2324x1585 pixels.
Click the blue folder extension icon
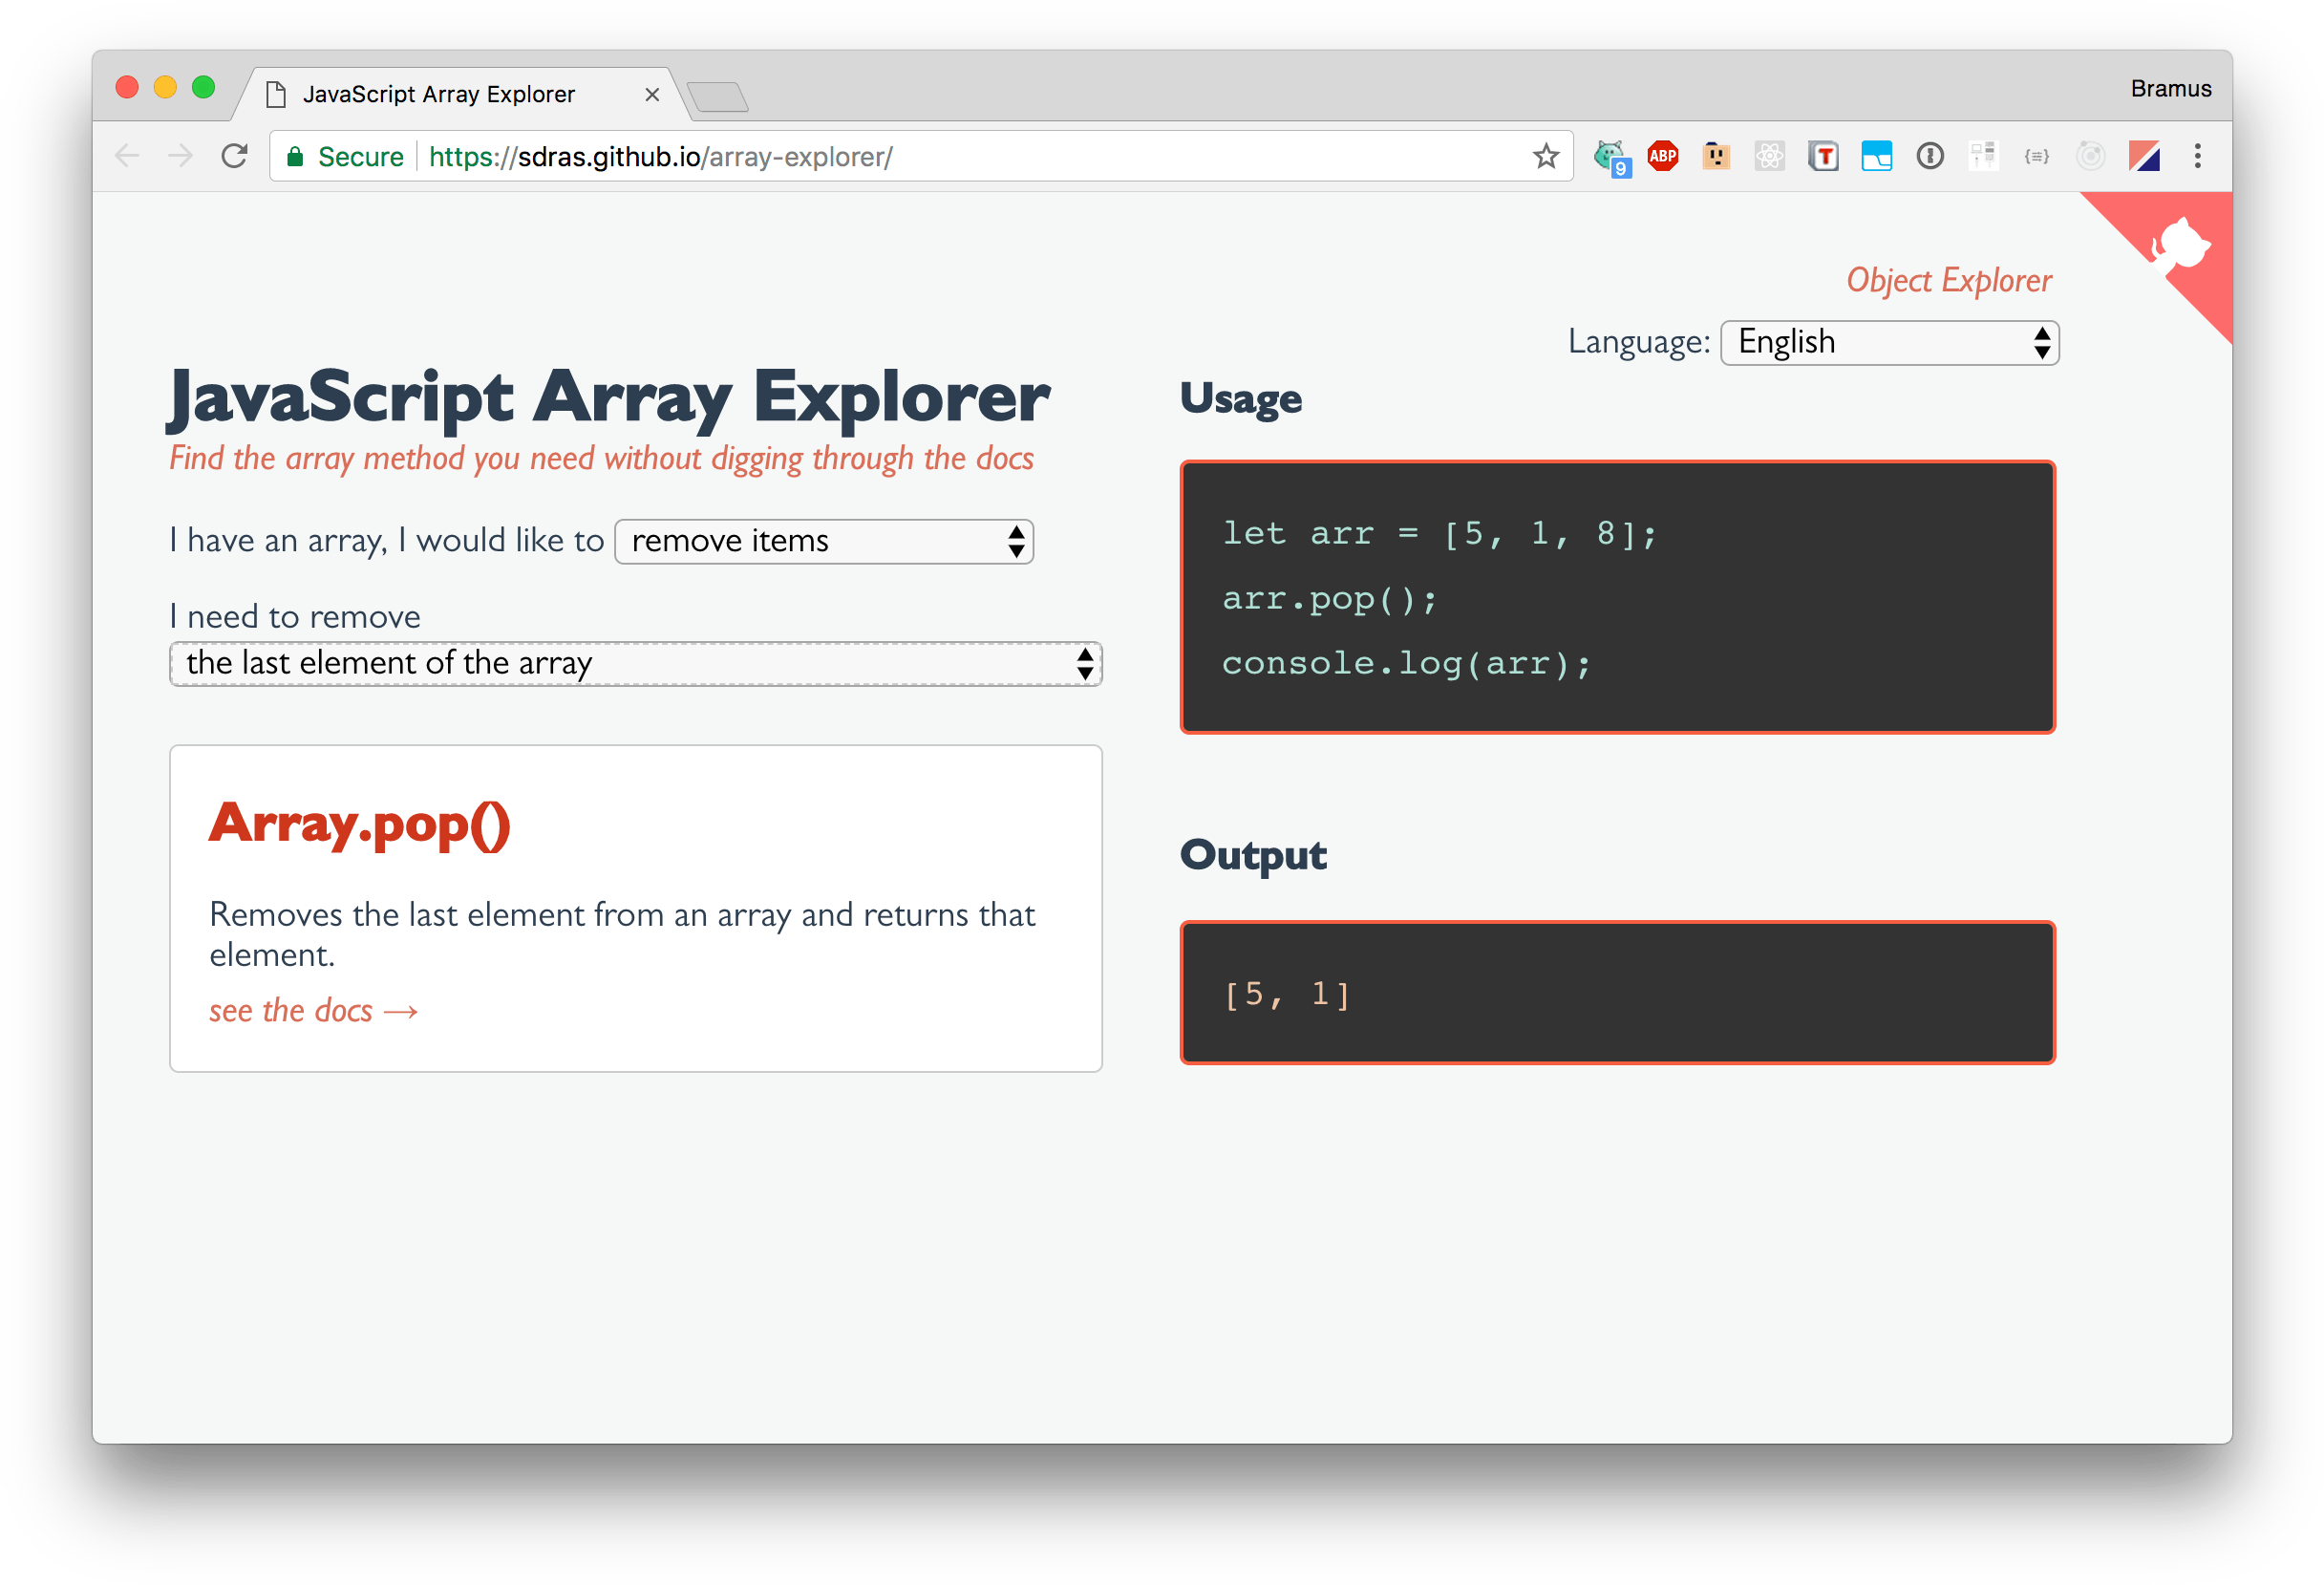tap(1876, 156)
